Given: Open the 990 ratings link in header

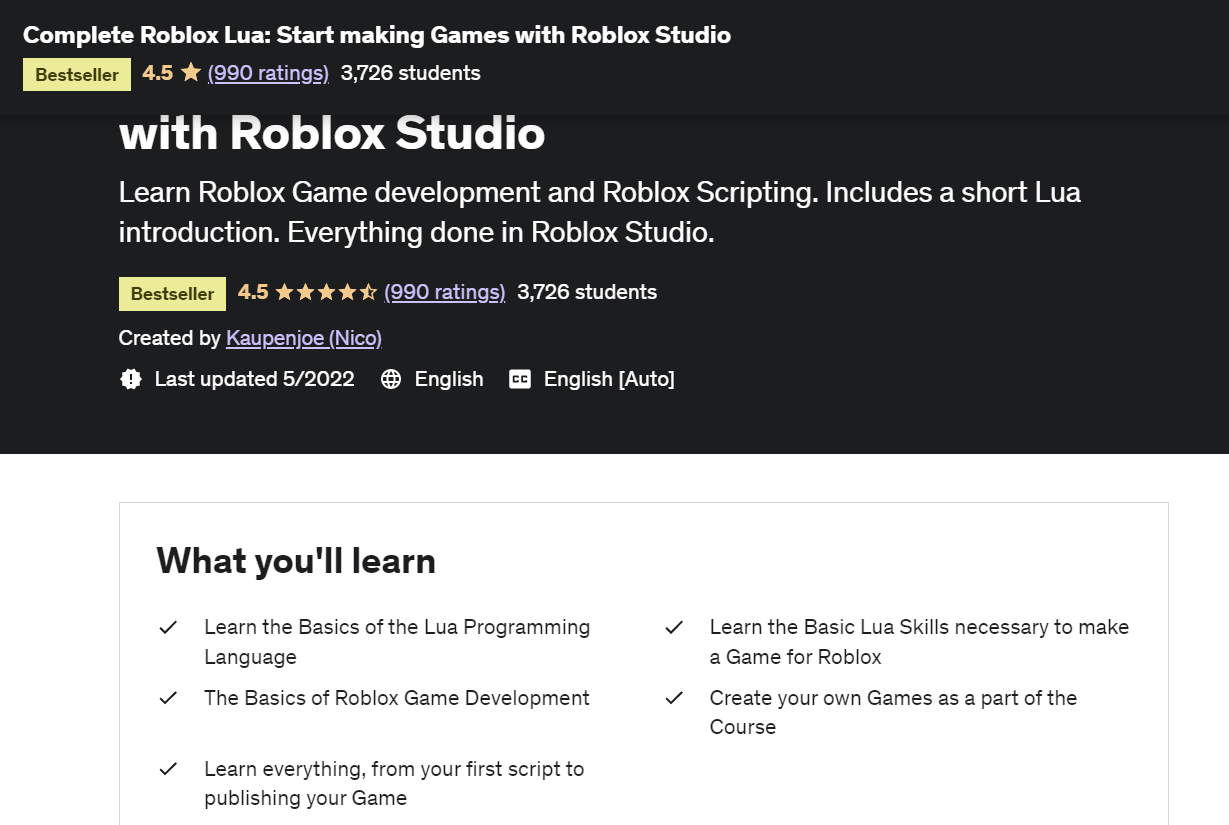Looking at the screenshot, I should pos(268,73).
